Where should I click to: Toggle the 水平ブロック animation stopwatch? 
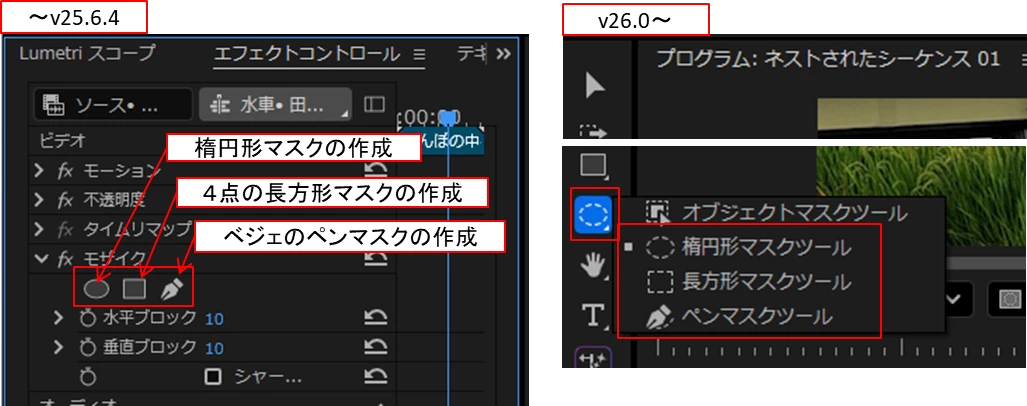[x=88, y=319]
